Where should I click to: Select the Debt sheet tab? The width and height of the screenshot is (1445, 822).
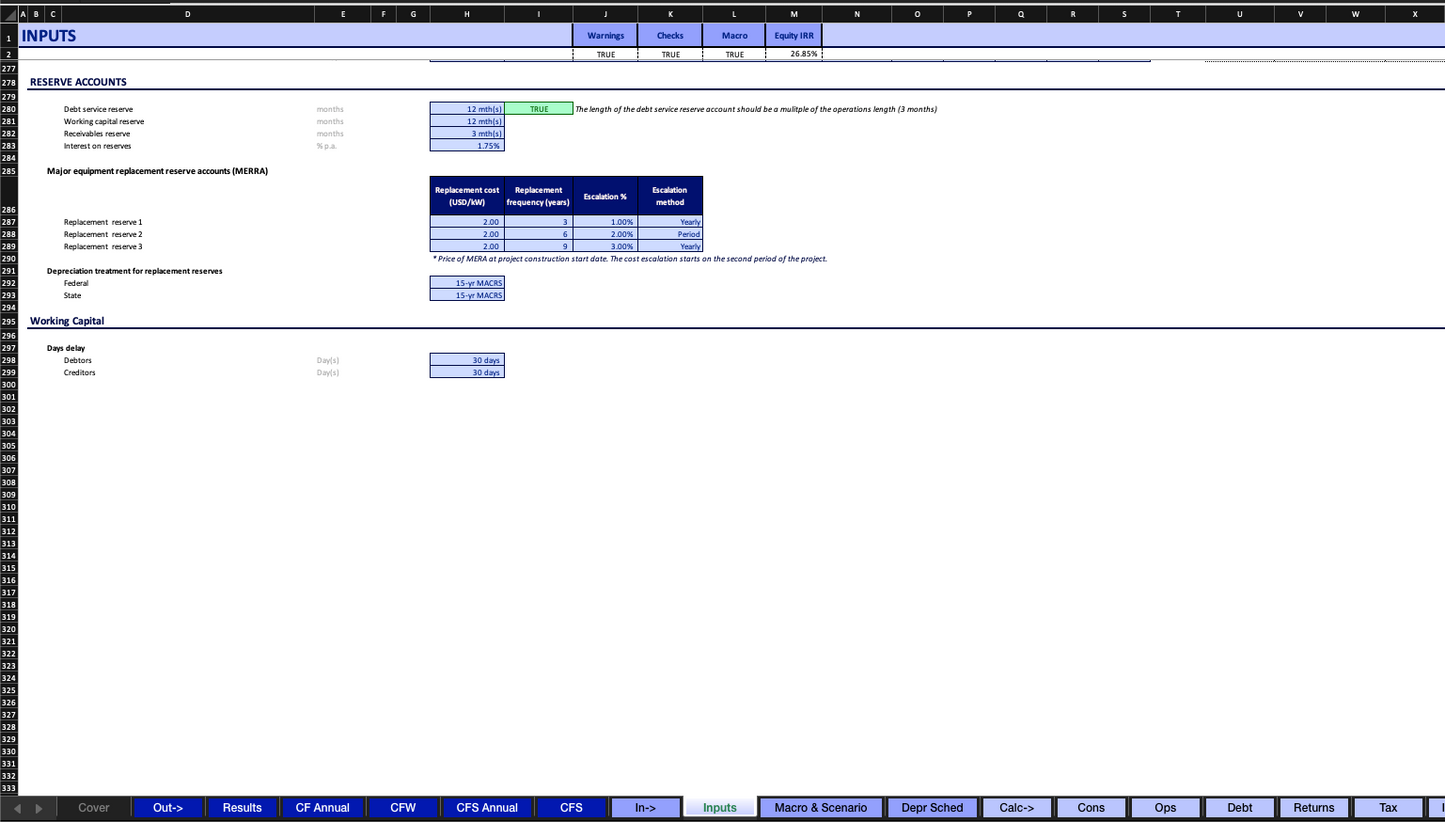point(1239,808)
